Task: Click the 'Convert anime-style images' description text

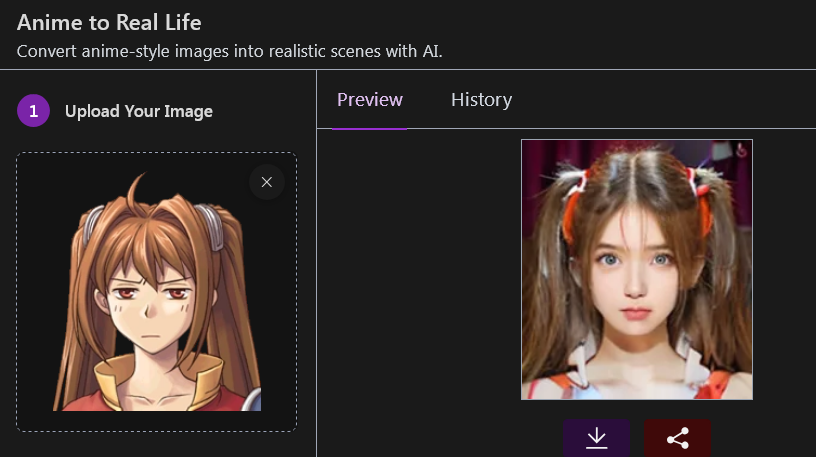Action: (230, 51)
